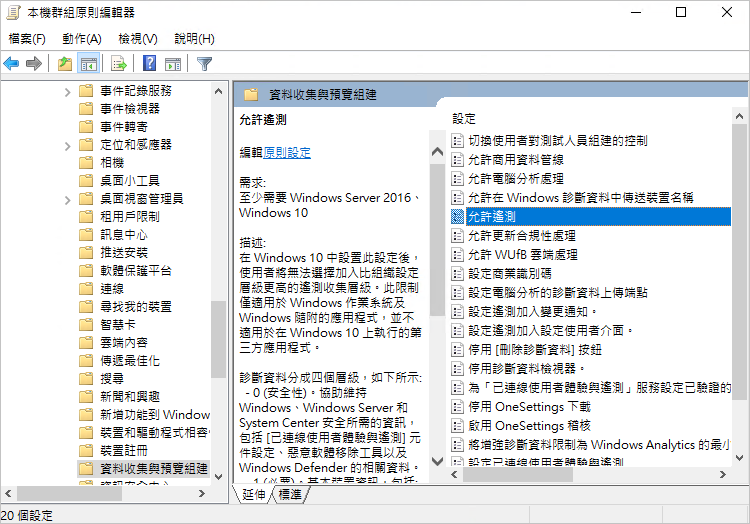This screenshot has height=524, width=750.
Task: Select 事件檢視器 folder in tree
Action: tap(130, 109)
